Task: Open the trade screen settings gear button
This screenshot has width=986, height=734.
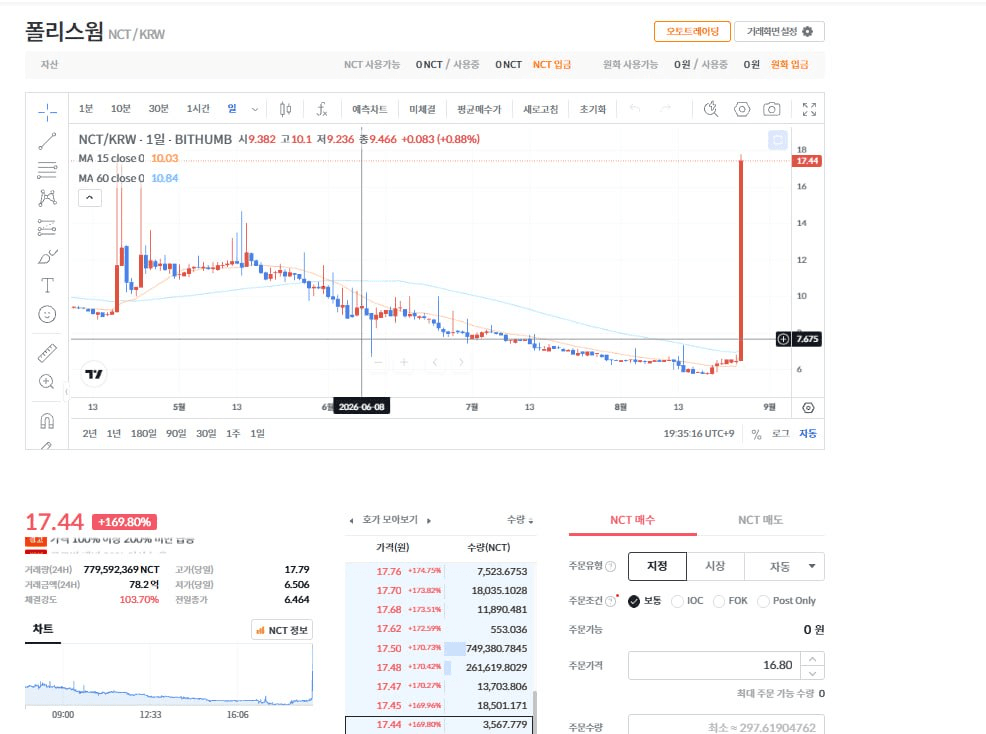Action: (x=779, y=31)
